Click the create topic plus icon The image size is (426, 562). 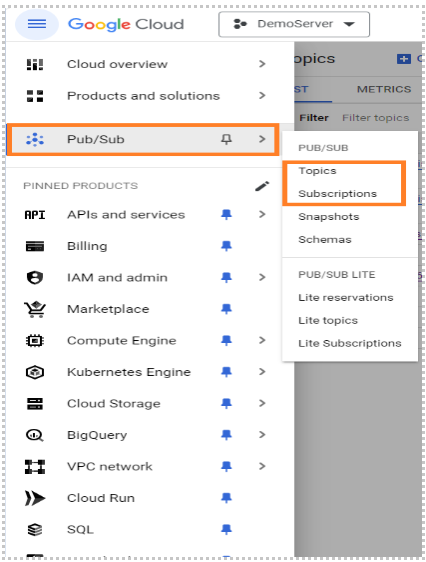click(404, 58)
